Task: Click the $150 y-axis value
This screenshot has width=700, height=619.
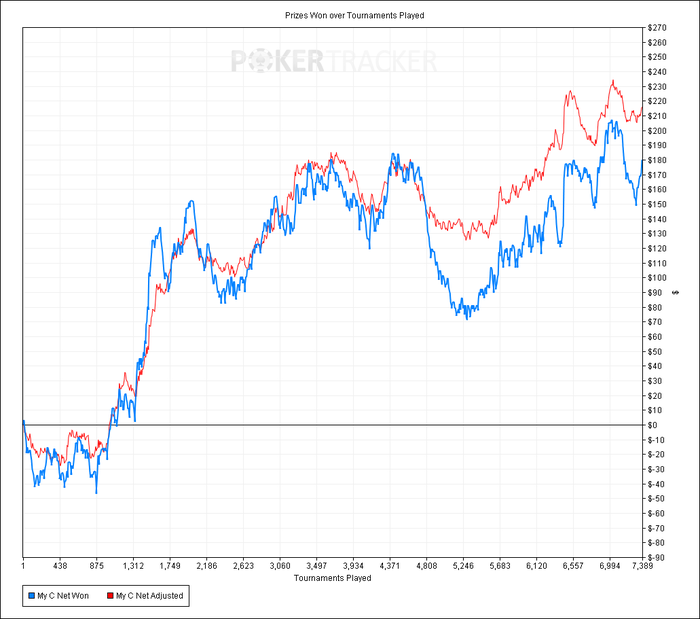Action: (657, 204)
